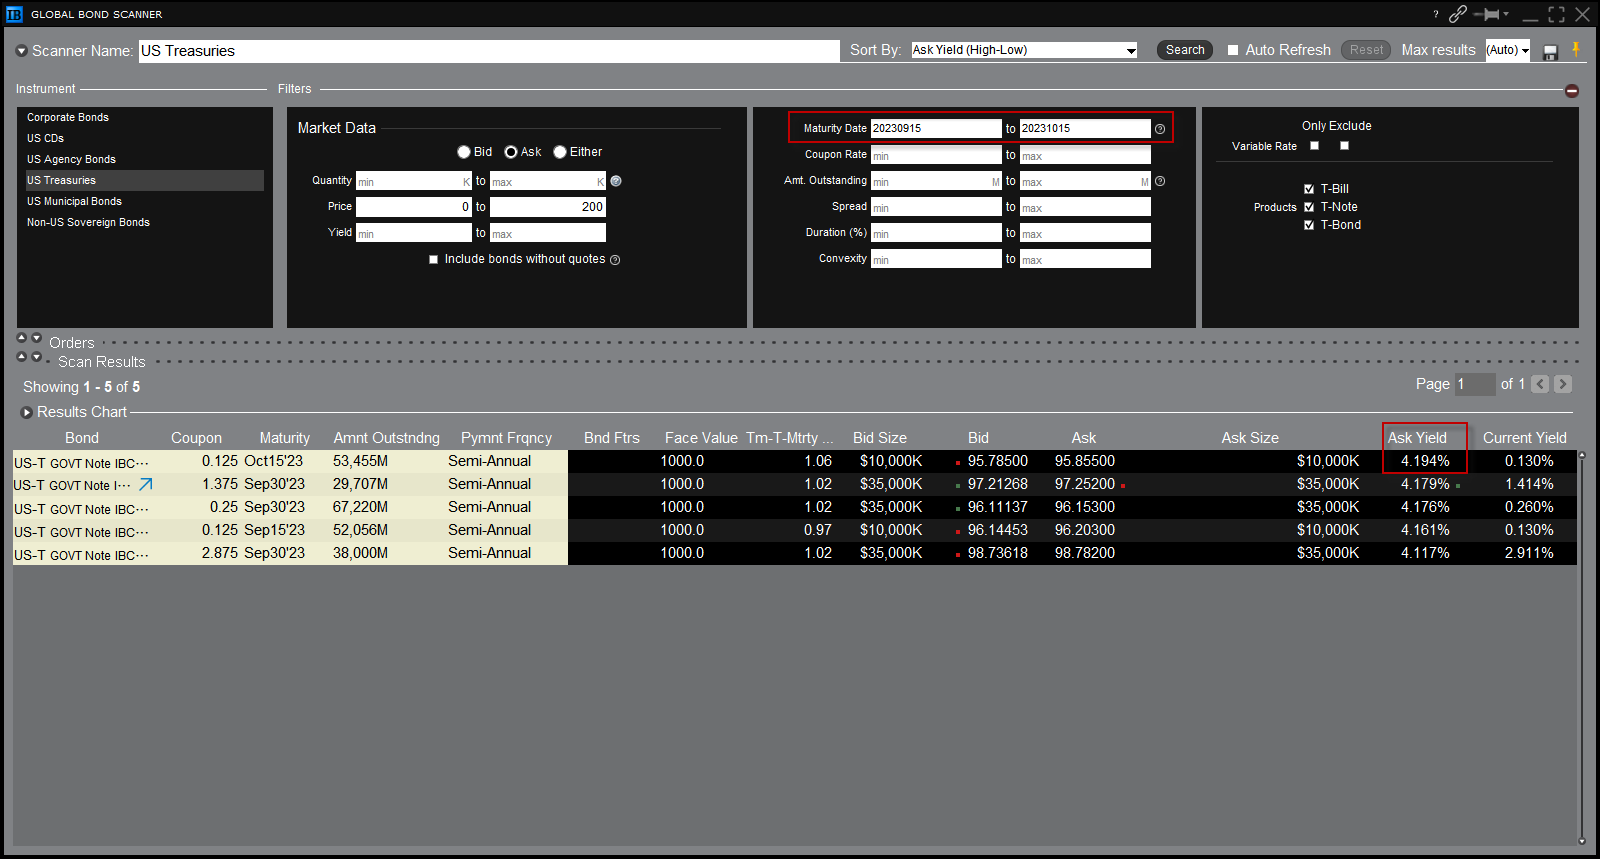Go to the next results page arrow
1600x859 pixels.
(x=1563, y=384)
